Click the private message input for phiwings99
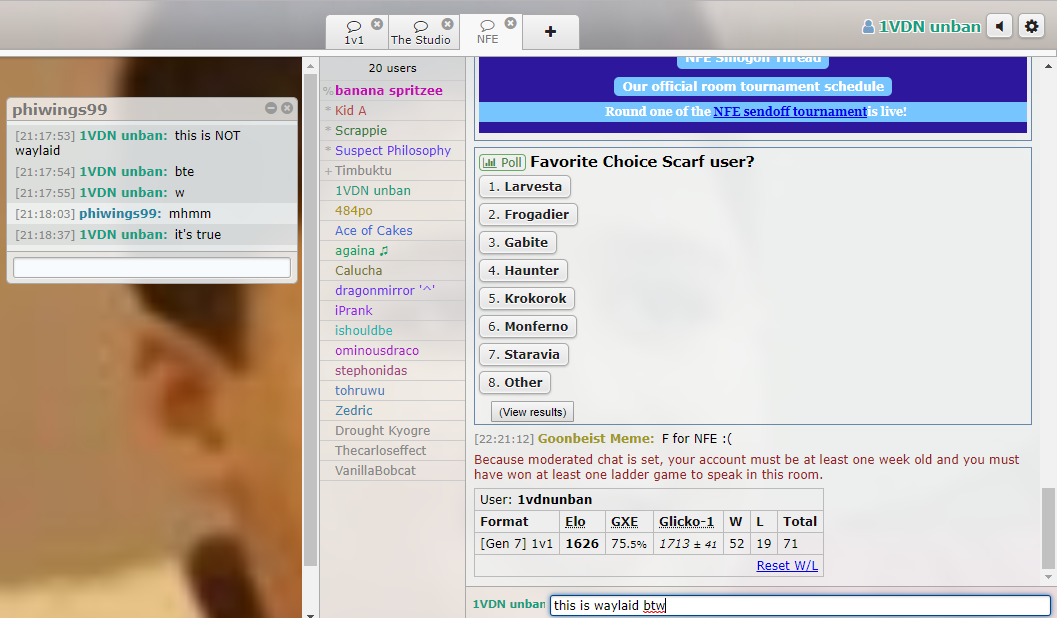Screen dimensions: 1057x618 152,268
